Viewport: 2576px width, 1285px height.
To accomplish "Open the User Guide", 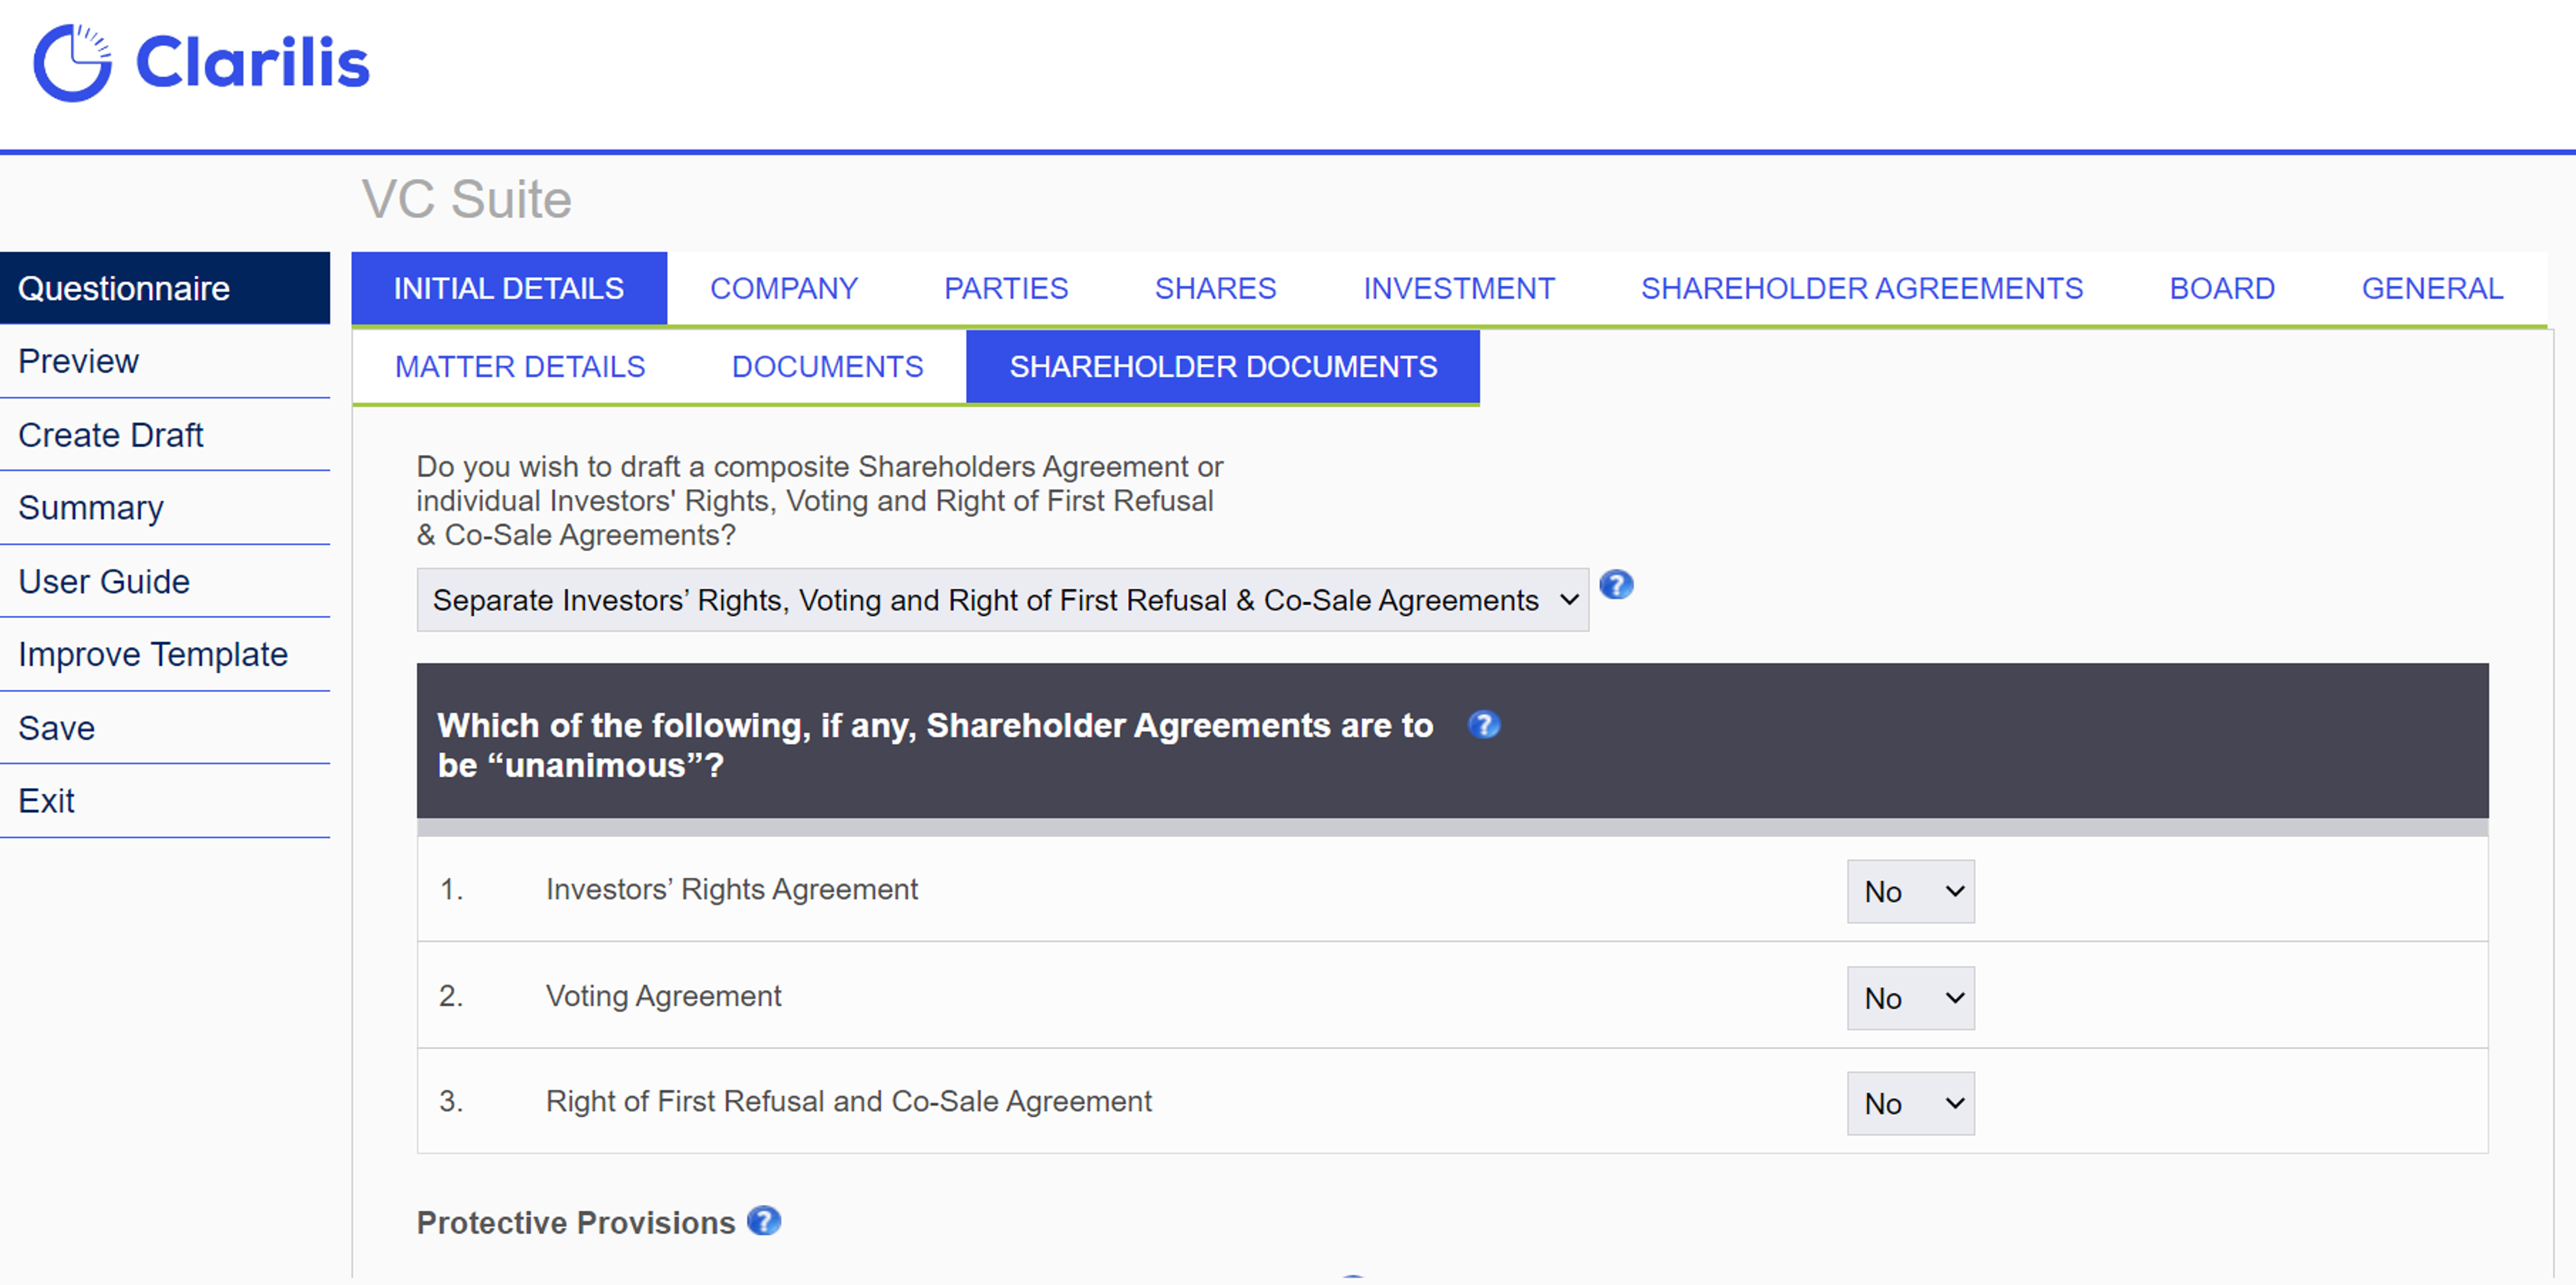I will (103, 581).
